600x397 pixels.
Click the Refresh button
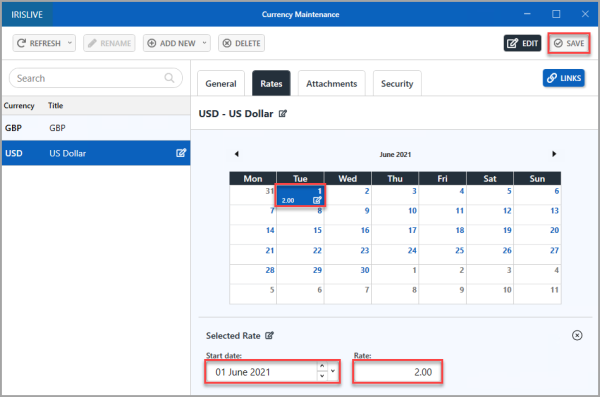[39, 43]
